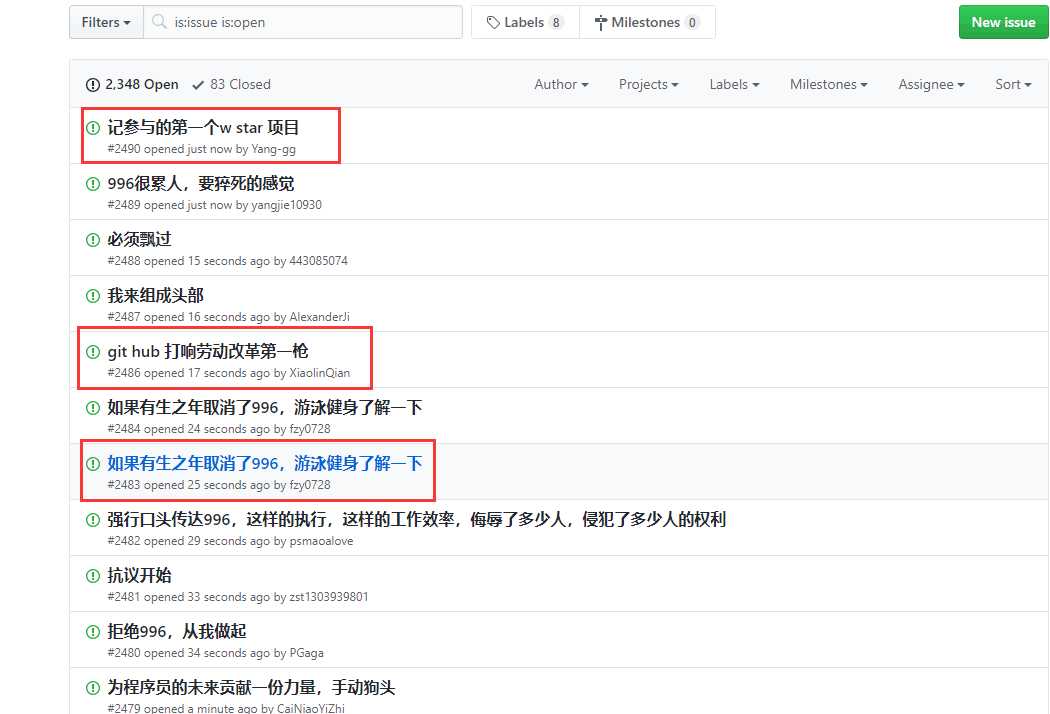Image resolution: width=1050 pixels, height=714 pixels.
Task: Open issue '强行口头传达996…'
Action: (417, 519)
